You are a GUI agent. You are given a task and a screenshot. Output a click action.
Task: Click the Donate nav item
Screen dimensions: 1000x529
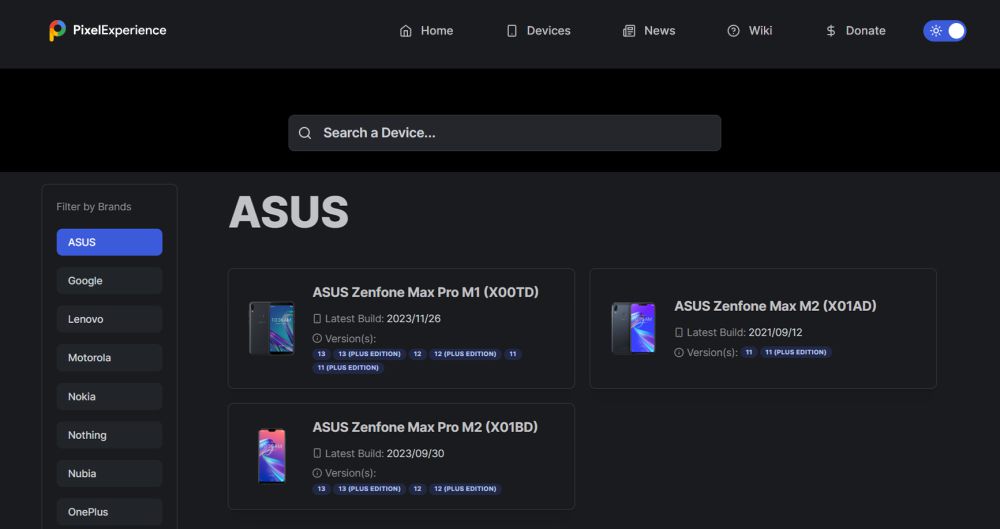tap(855, 31)
